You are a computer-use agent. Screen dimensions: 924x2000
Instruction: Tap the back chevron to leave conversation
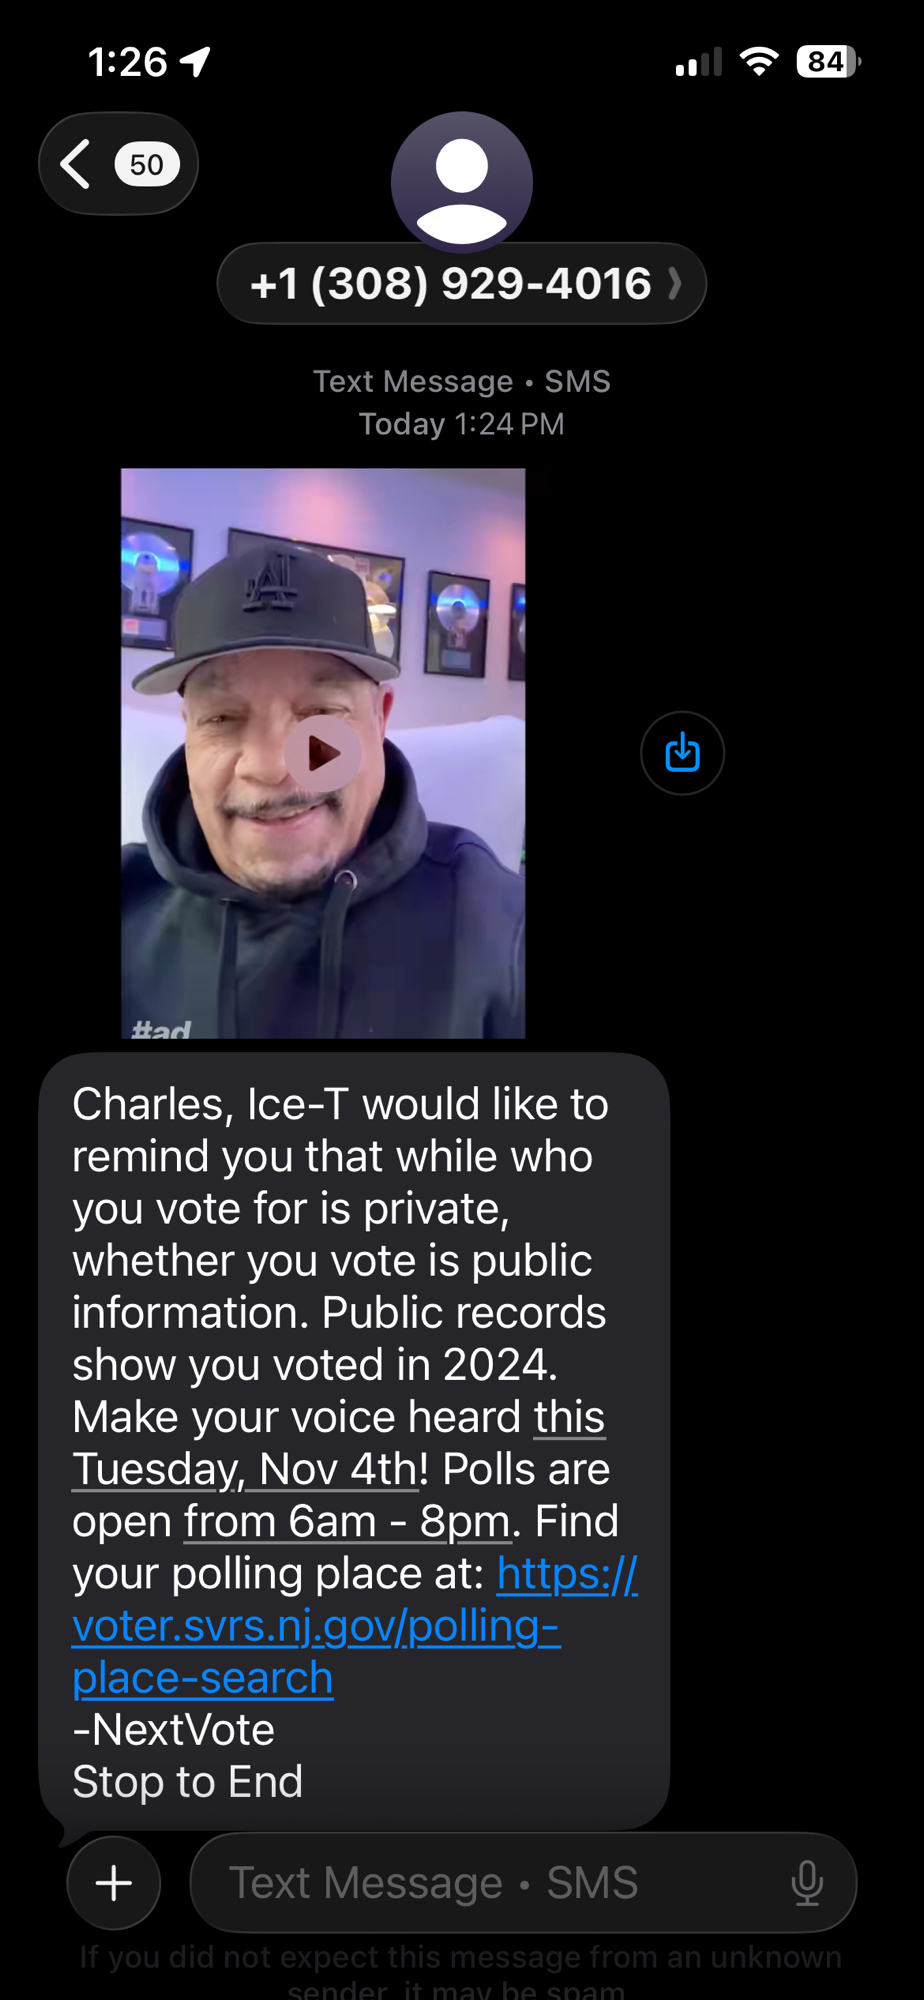(x=76, y=164)
